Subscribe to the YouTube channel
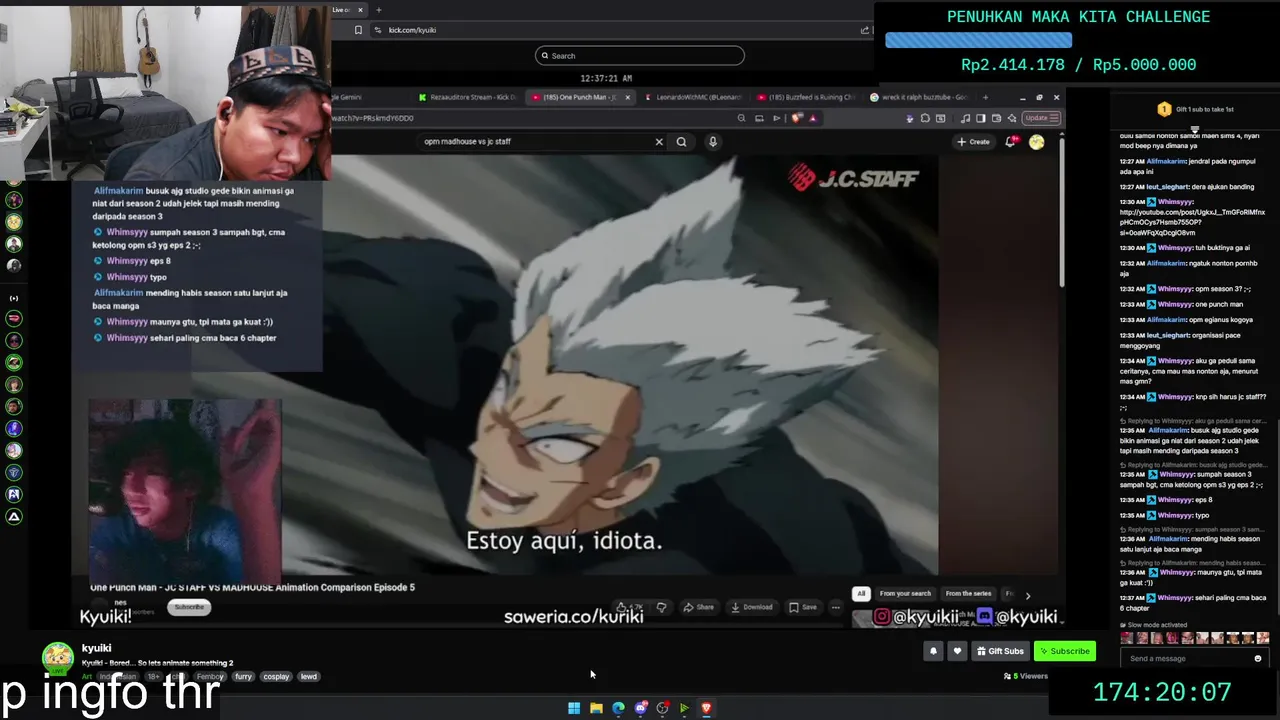The height and width of the screenshot is (720, 1280). tap(189, 607)
